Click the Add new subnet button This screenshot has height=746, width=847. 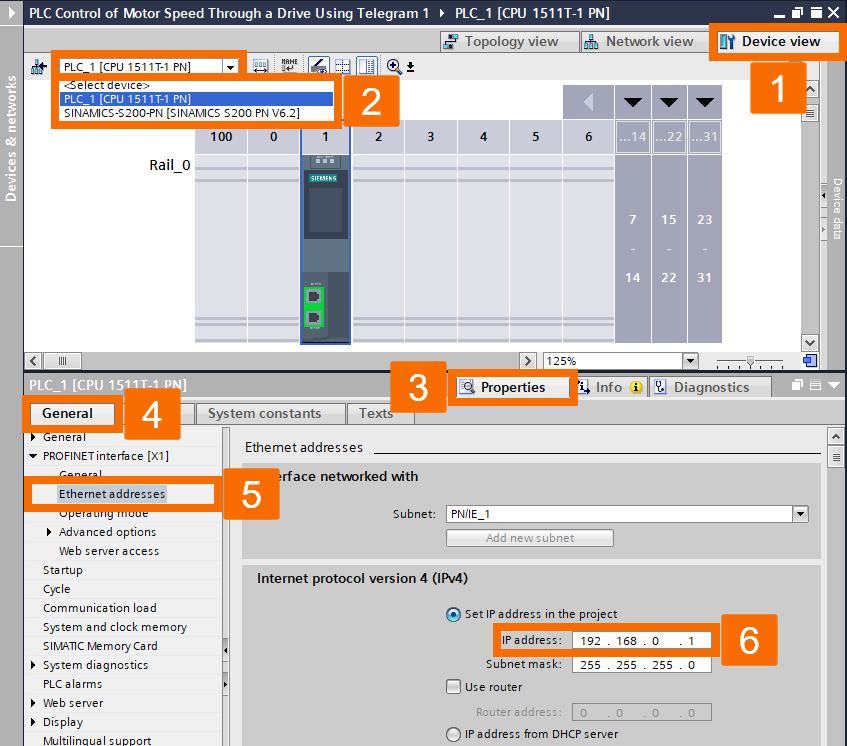click(529, 537)
